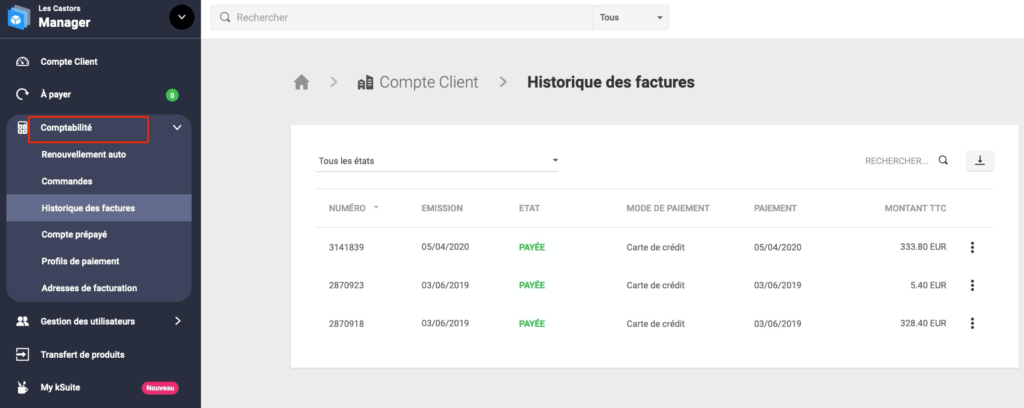Open Renouvellement auto submenu item

84,155
